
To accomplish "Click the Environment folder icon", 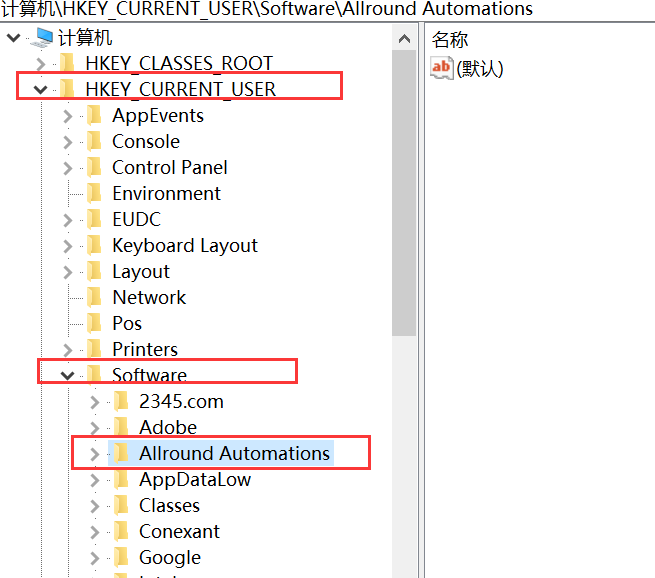I will pos(95,193).
